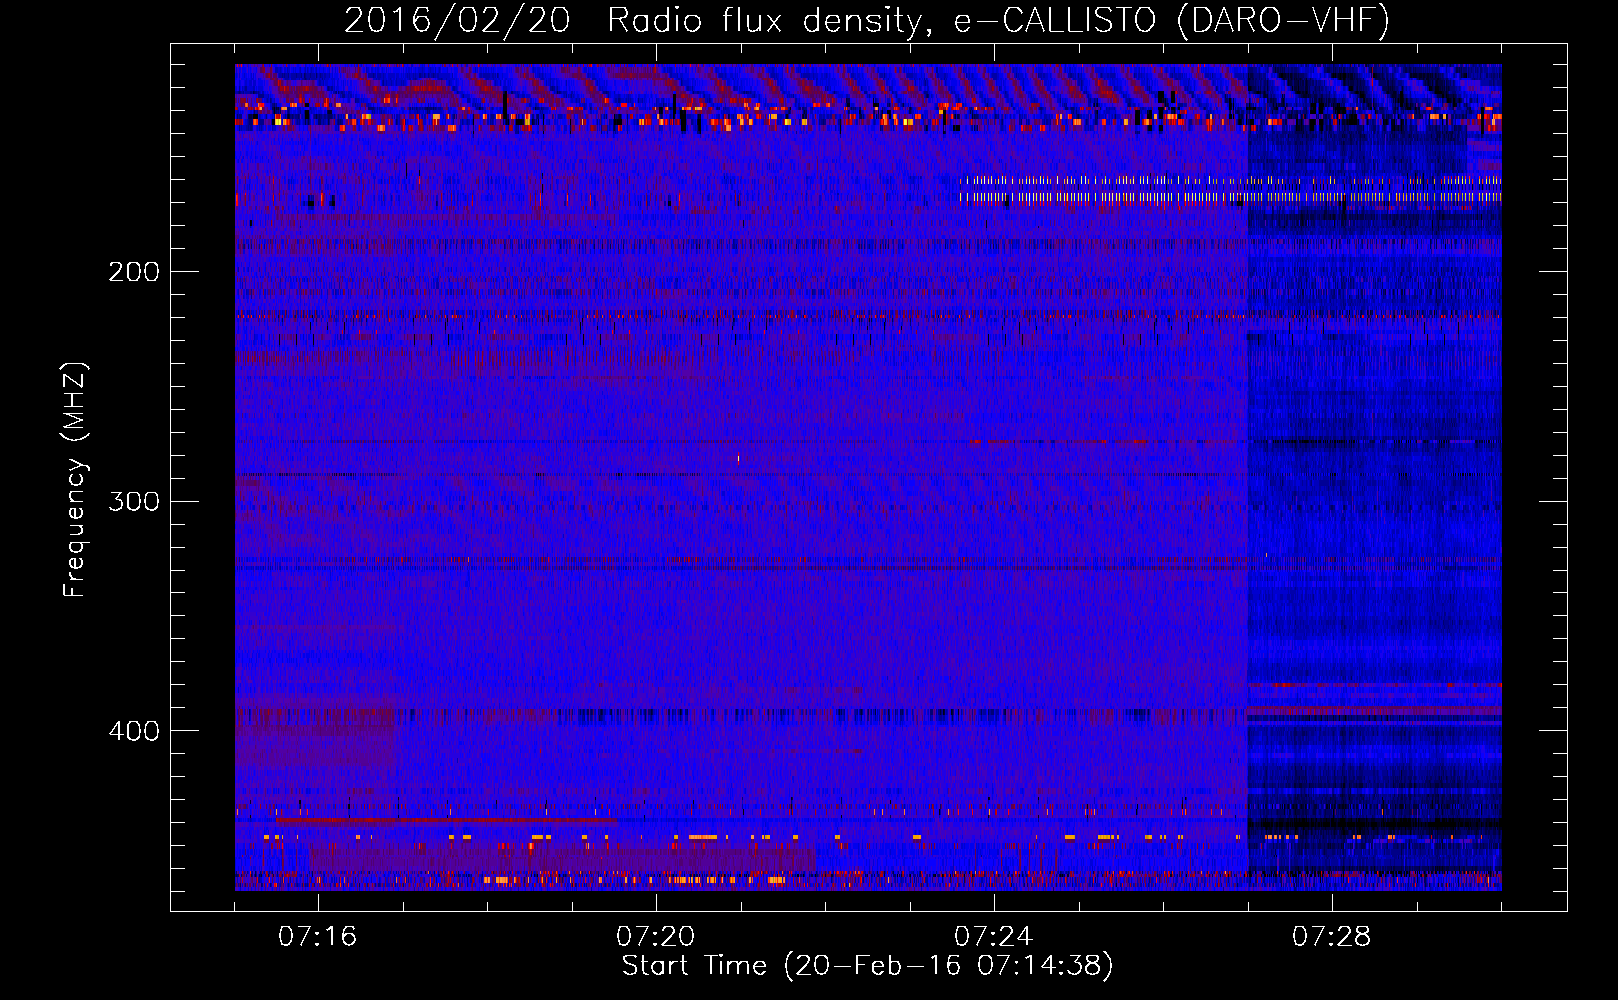Click the 07:16 time axis label
Viewport: 1618px width, 1000px height.
317,937
